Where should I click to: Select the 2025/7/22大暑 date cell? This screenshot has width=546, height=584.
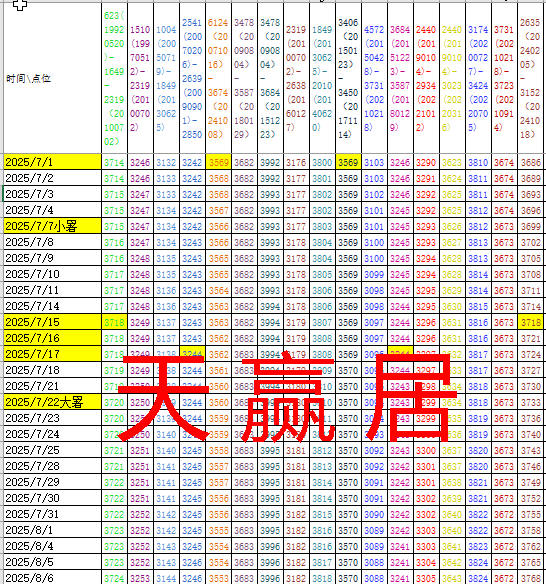[53, 402]
